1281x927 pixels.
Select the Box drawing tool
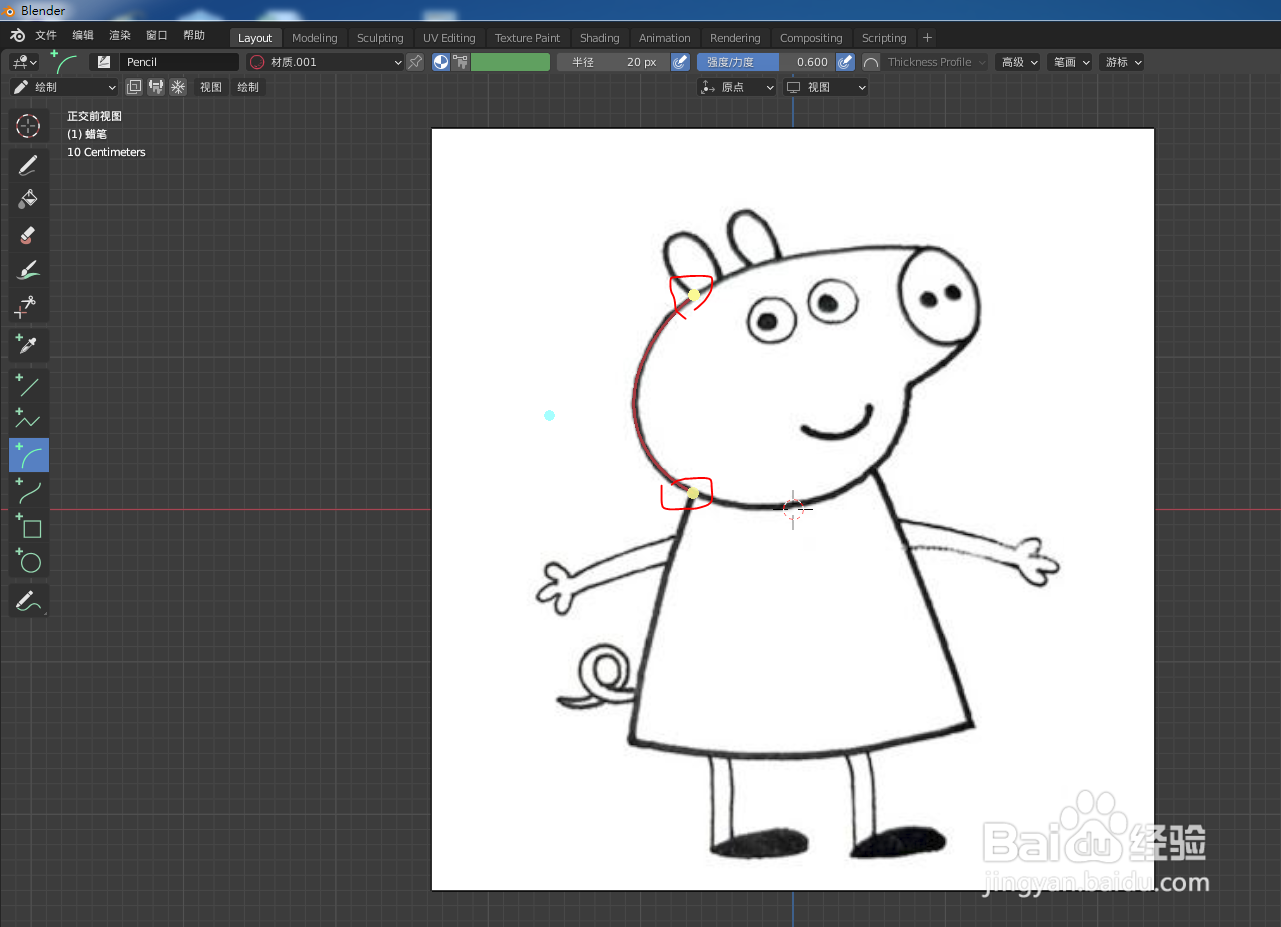(28, 527)
